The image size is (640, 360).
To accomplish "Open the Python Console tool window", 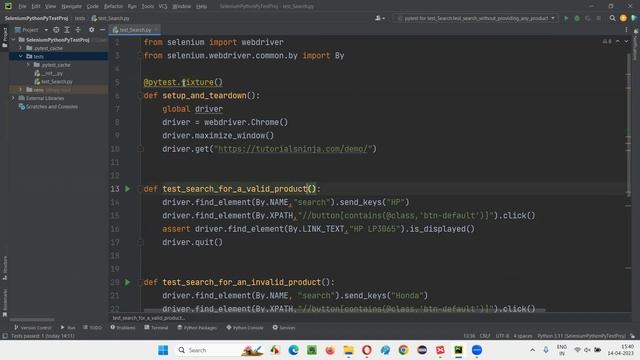I will pos(245,327).
